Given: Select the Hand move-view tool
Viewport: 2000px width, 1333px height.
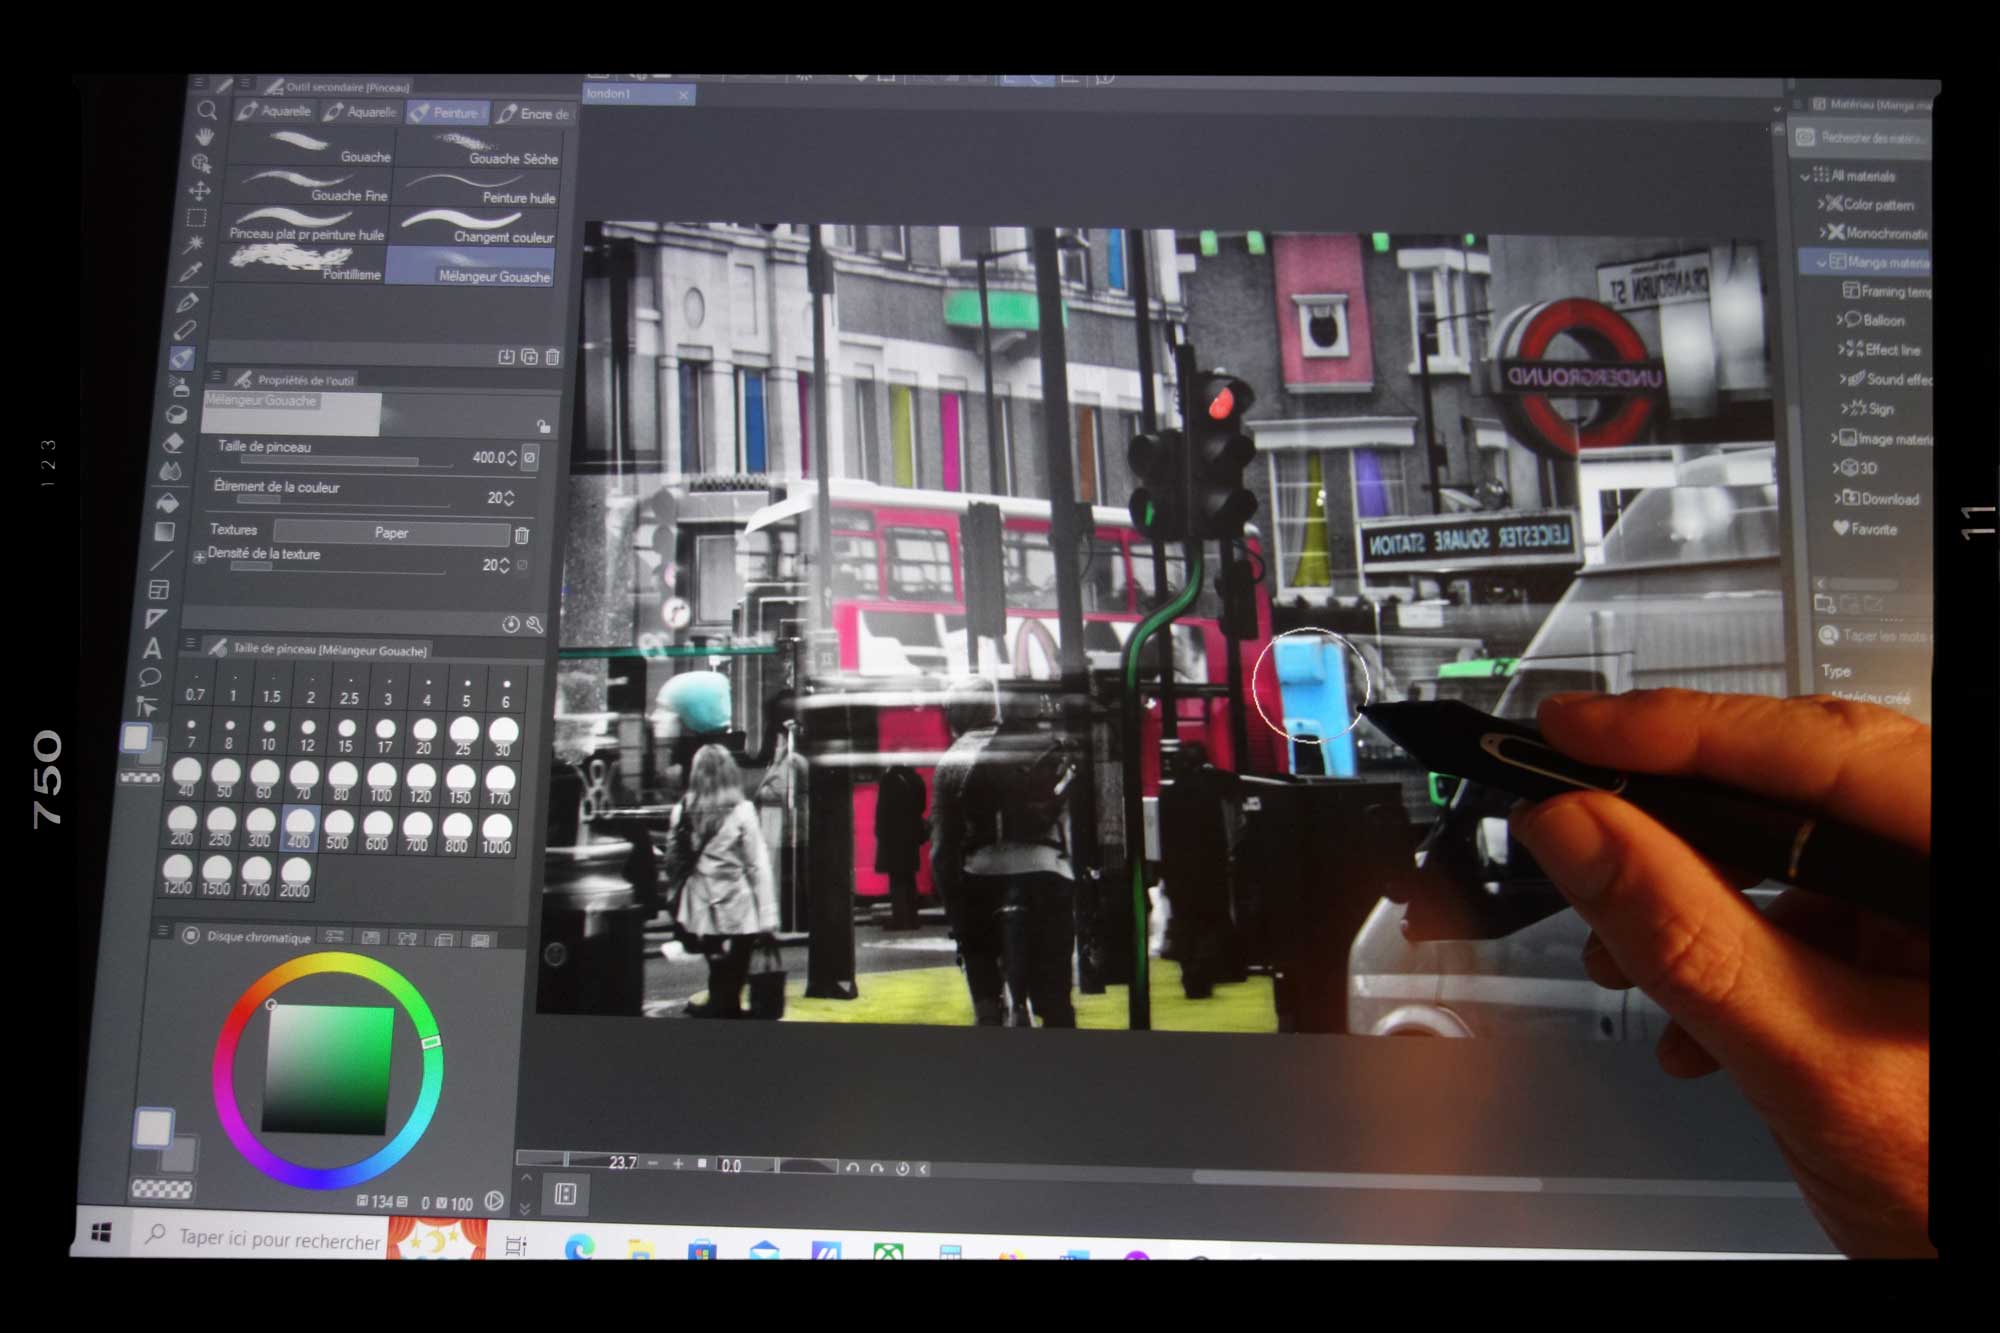Looking at the screenshot, I should [204, 136].
